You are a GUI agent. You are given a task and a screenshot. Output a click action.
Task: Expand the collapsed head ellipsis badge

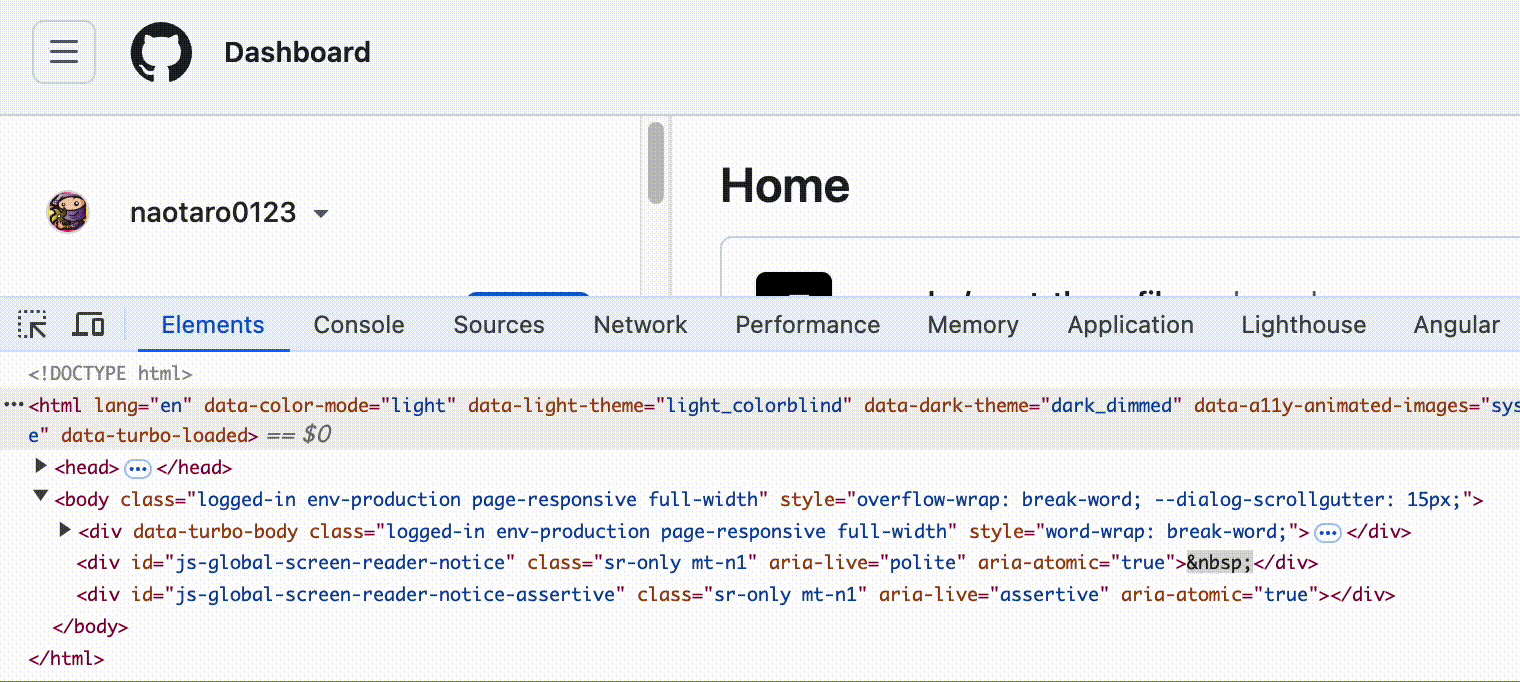pyautogui.click(x=138, y=468)
